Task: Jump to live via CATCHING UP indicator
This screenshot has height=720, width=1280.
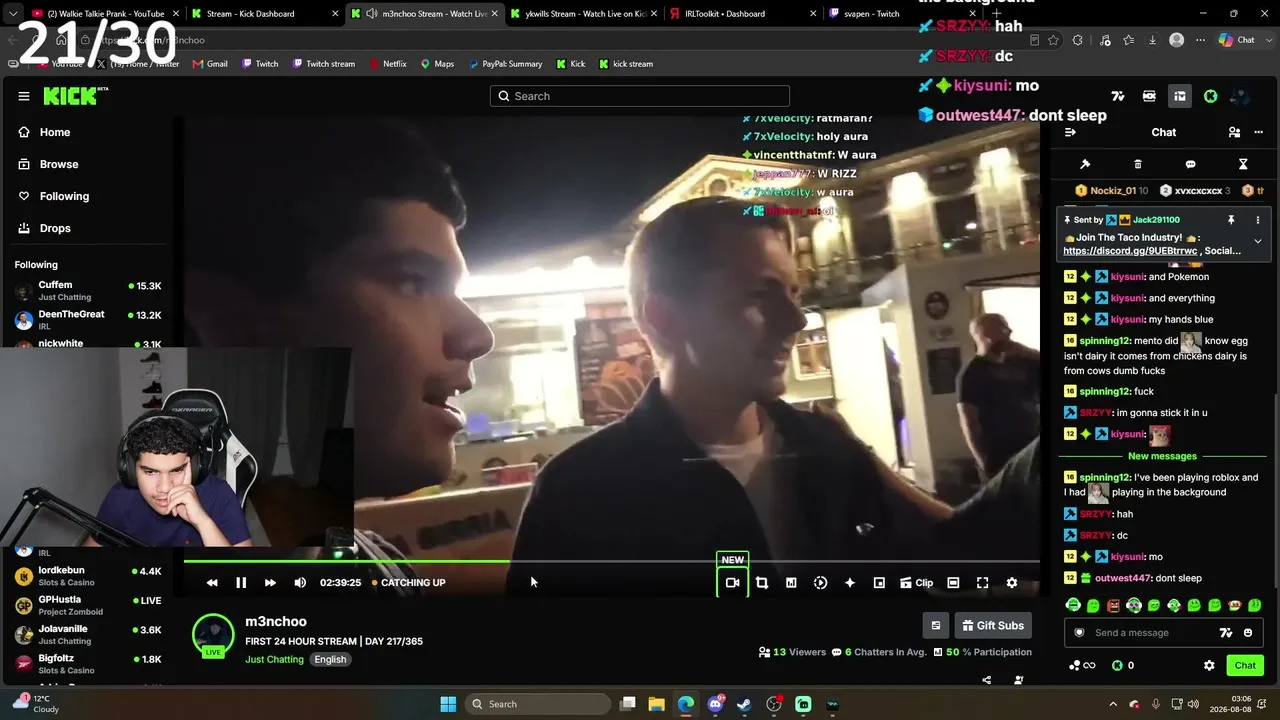Action: [x=408, y=583]
